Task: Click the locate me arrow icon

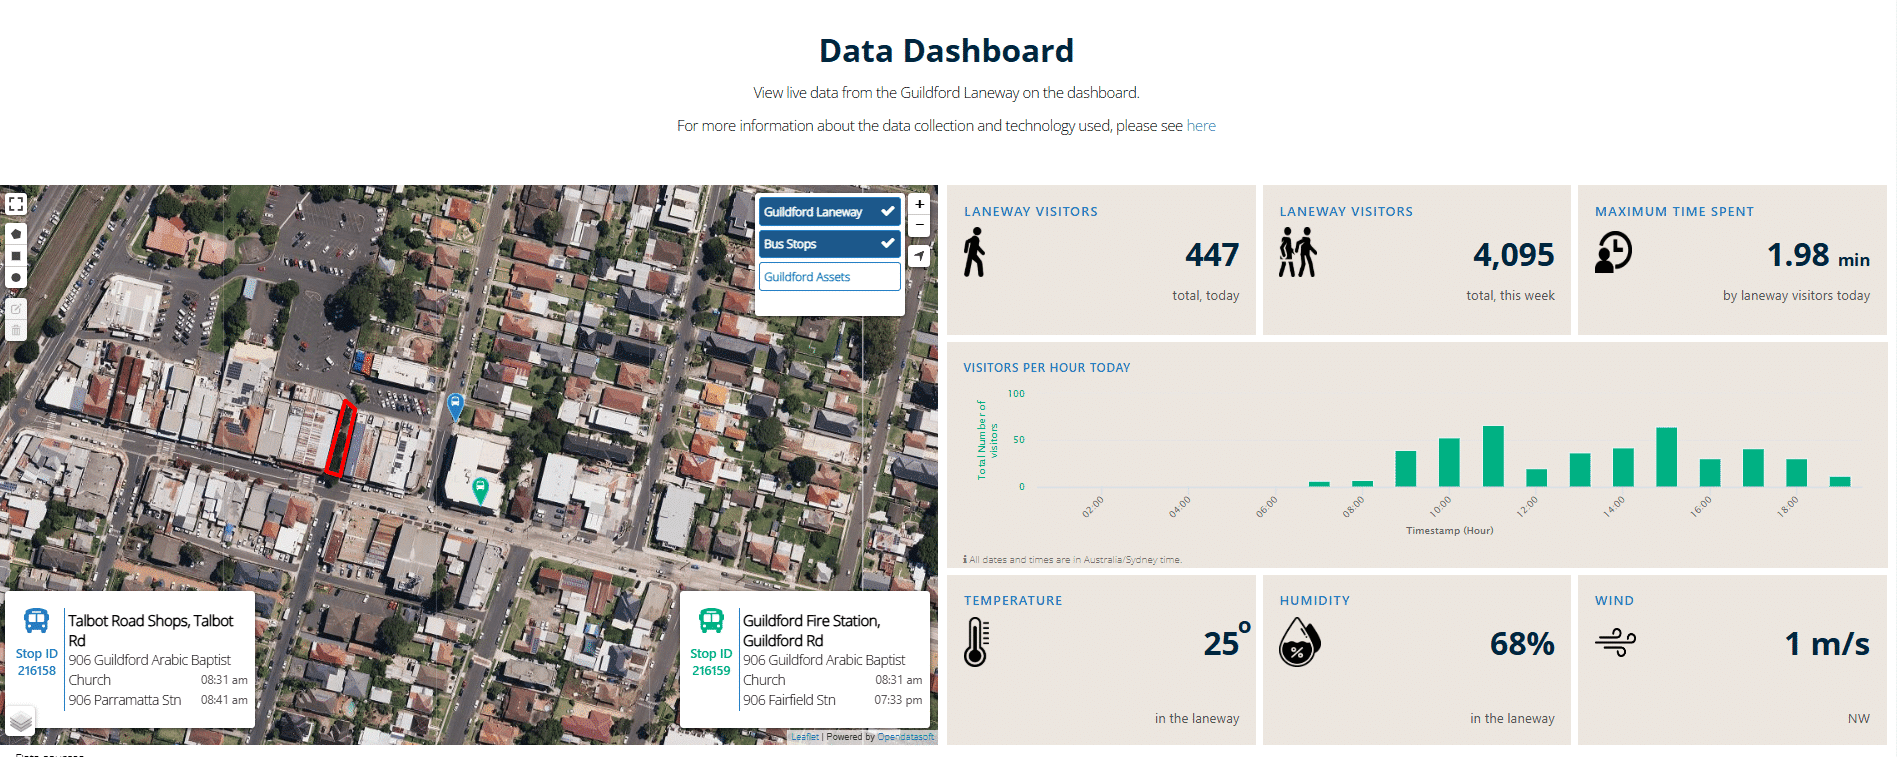Action: coord(919,256)
